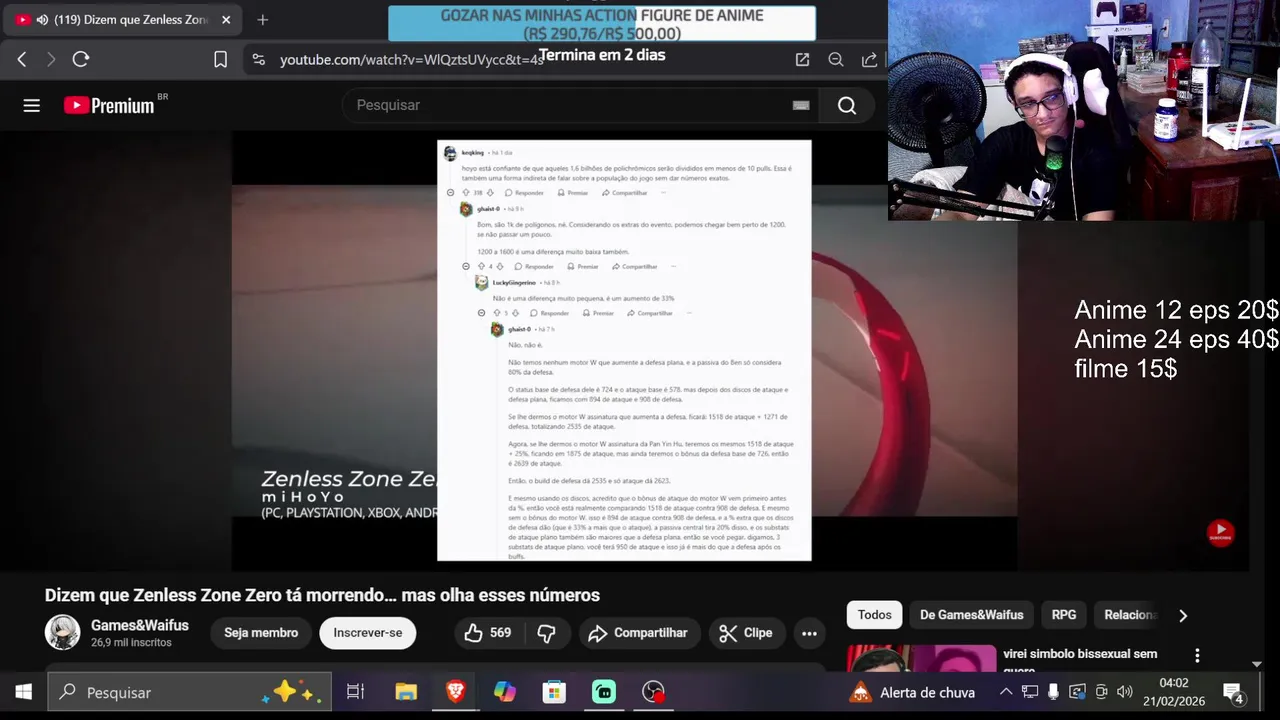Open options for virei simbolo bissexual video
This screenshot has height=720, width=1280.
[x=1197, y=656]
